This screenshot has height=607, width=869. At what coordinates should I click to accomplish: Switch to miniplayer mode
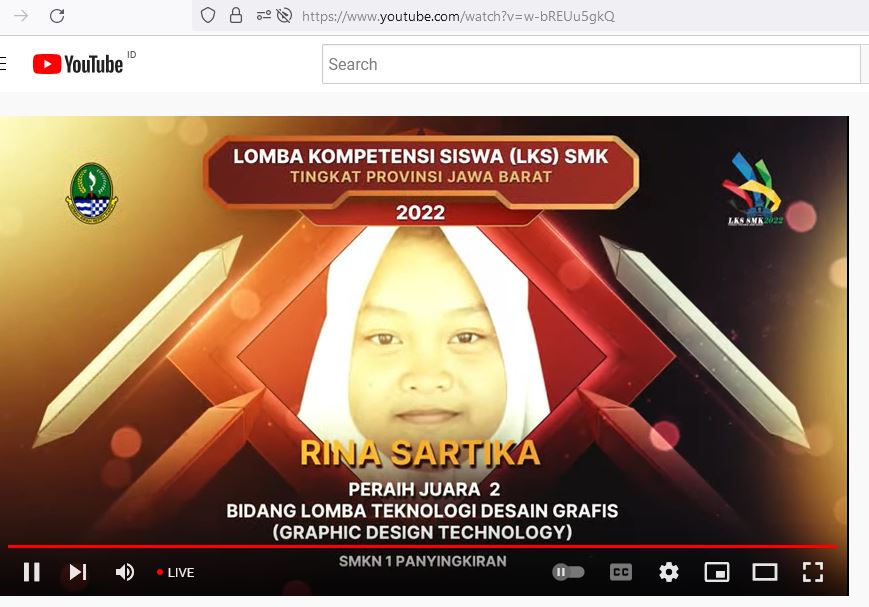(717, 572)
